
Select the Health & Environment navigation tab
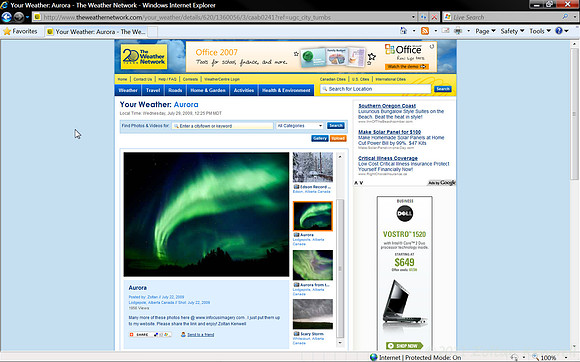[x=286, y=90]
